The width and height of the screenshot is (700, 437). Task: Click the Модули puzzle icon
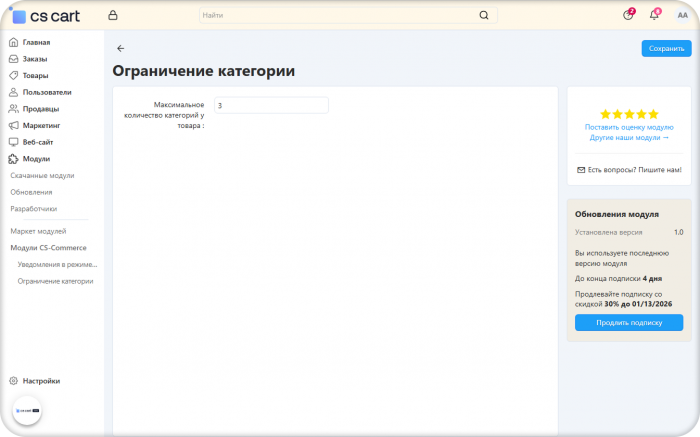click(x=13, y=158)
